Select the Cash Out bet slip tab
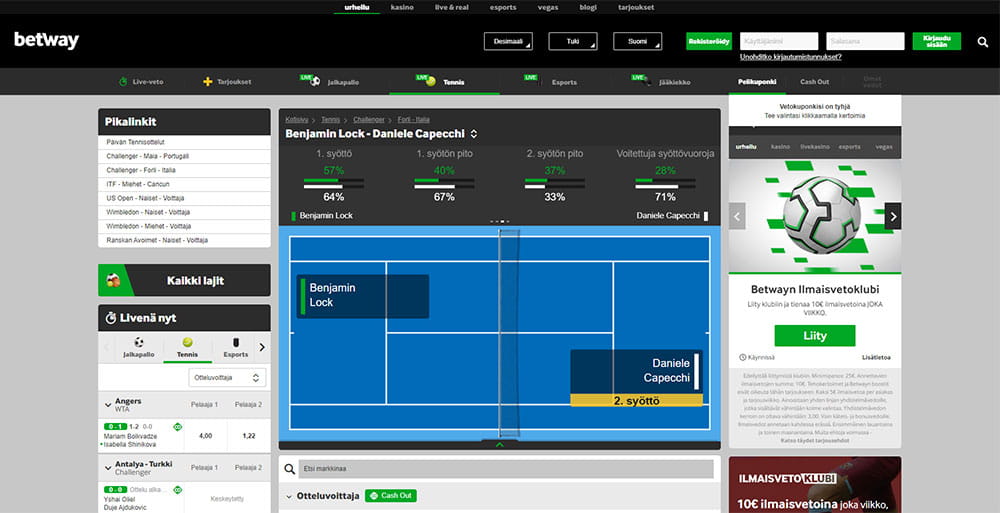Image resolution: width=1000 pixels, height=513 pixels. [814, 82]
